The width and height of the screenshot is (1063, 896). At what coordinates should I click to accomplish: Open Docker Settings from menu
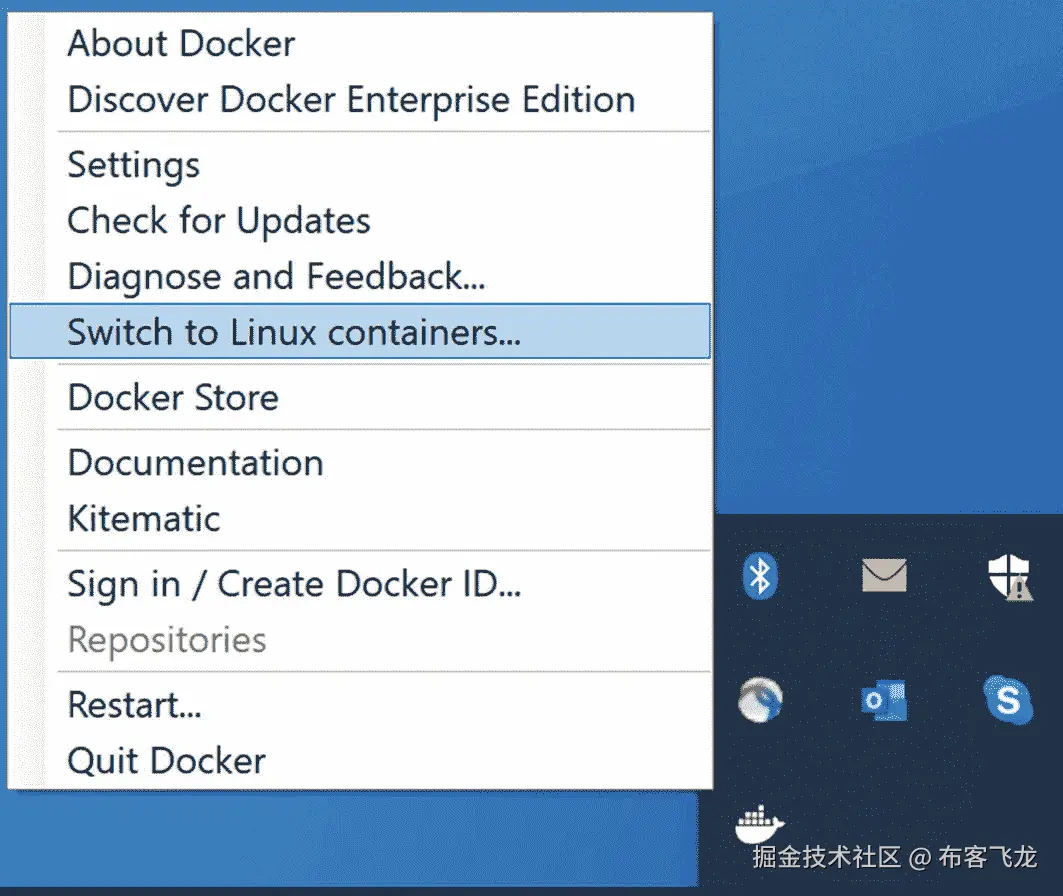tap(360, 165)
